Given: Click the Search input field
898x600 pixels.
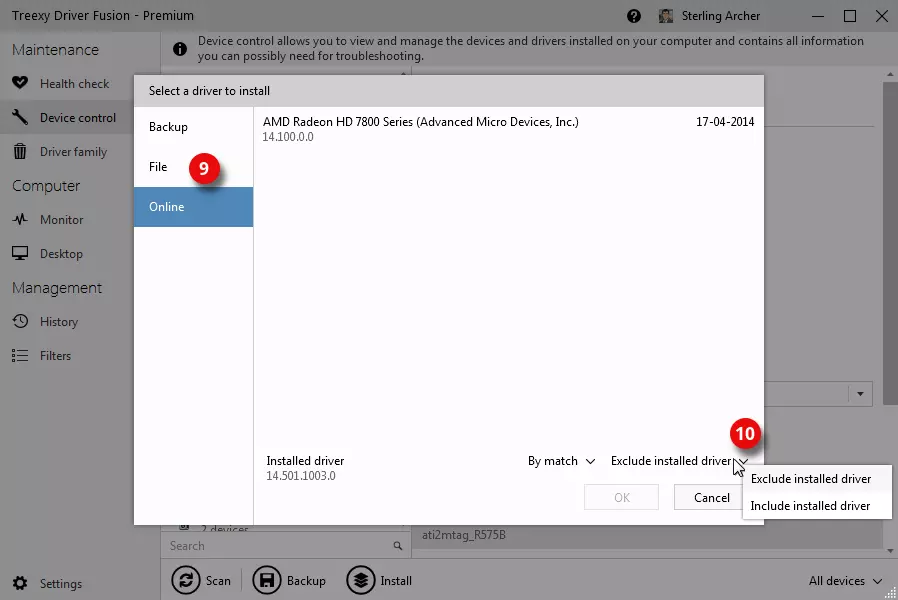Looking at the screenshot, I should point(285,546).
